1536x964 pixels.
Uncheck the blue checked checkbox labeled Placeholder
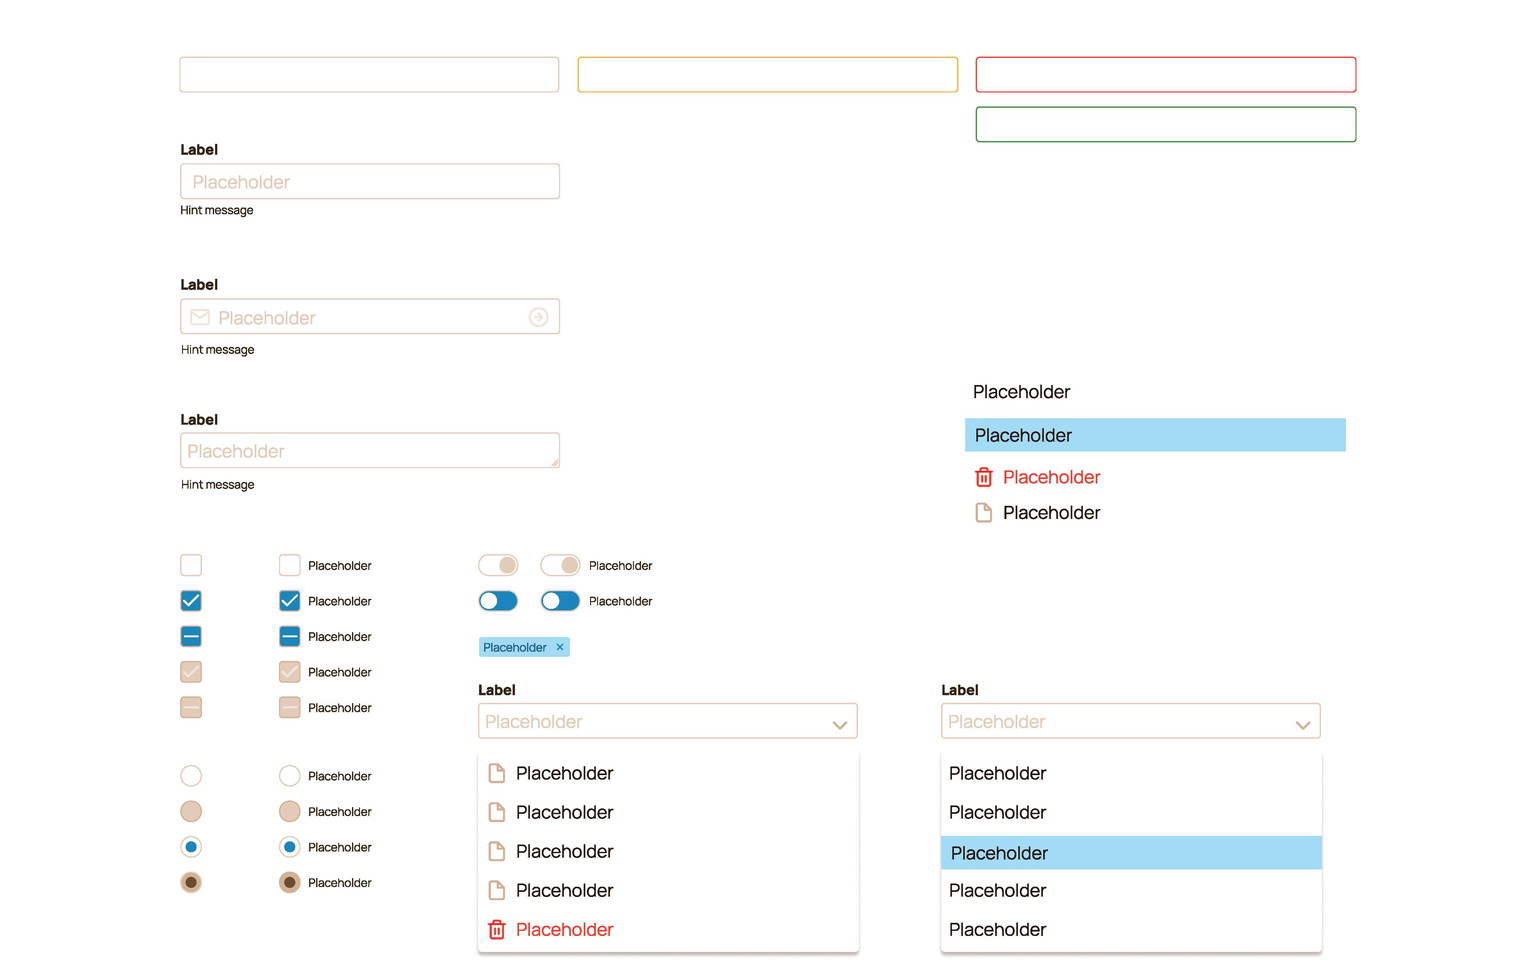pyautogui.click(x=289, y=601)
